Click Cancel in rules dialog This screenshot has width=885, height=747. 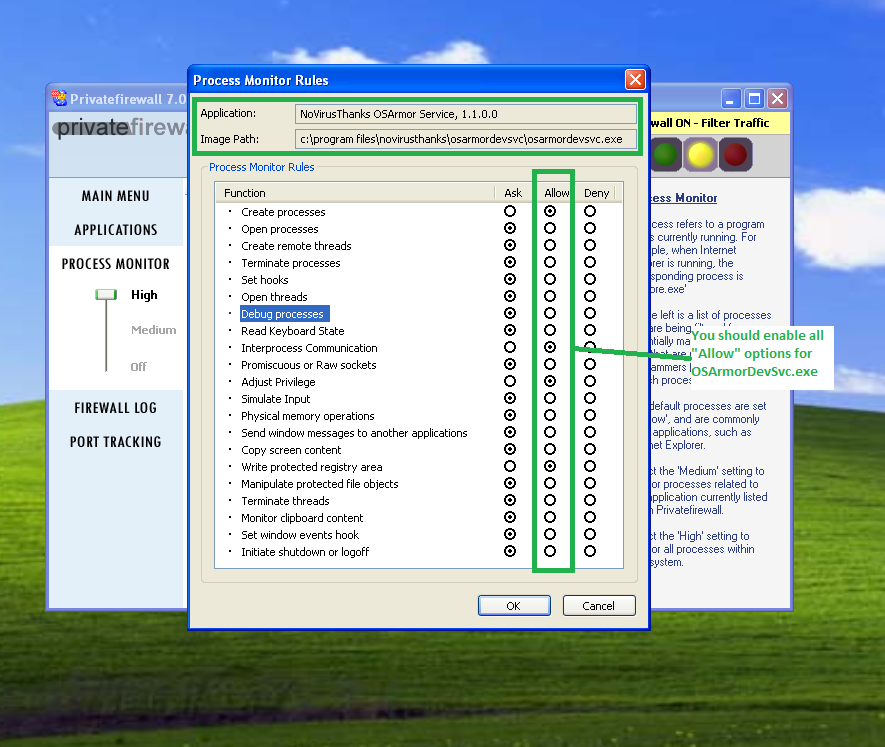click(x=599, y=606)
